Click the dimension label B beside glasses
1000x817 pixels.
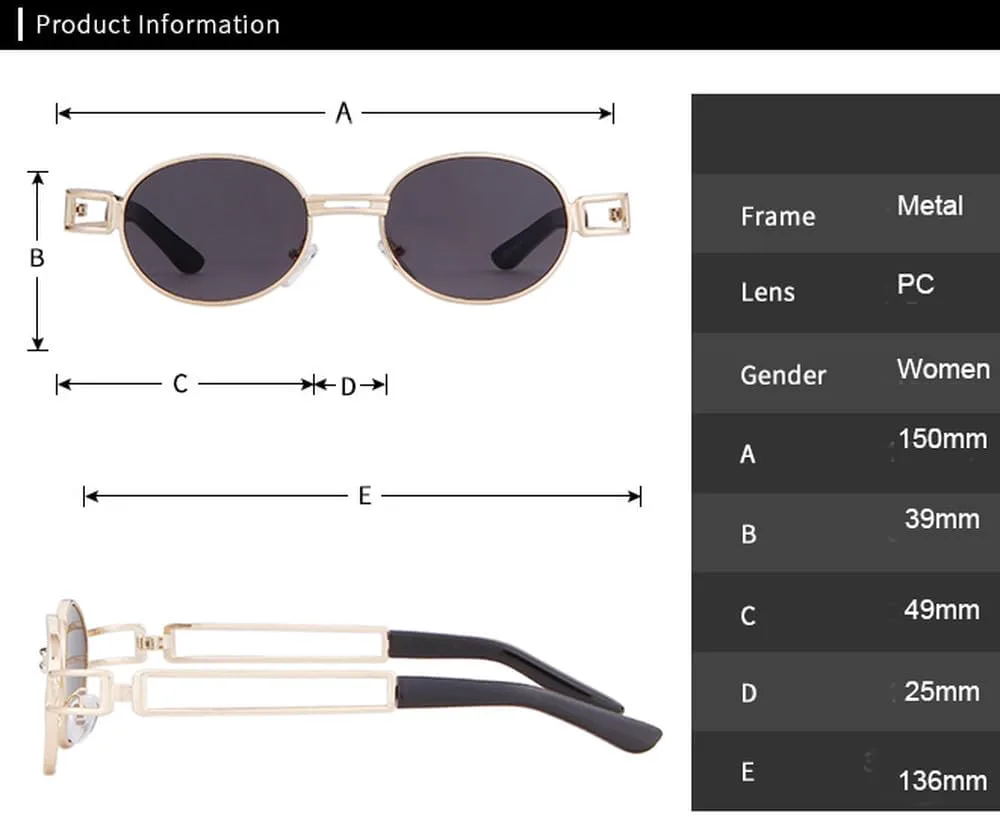click(37, 258)
